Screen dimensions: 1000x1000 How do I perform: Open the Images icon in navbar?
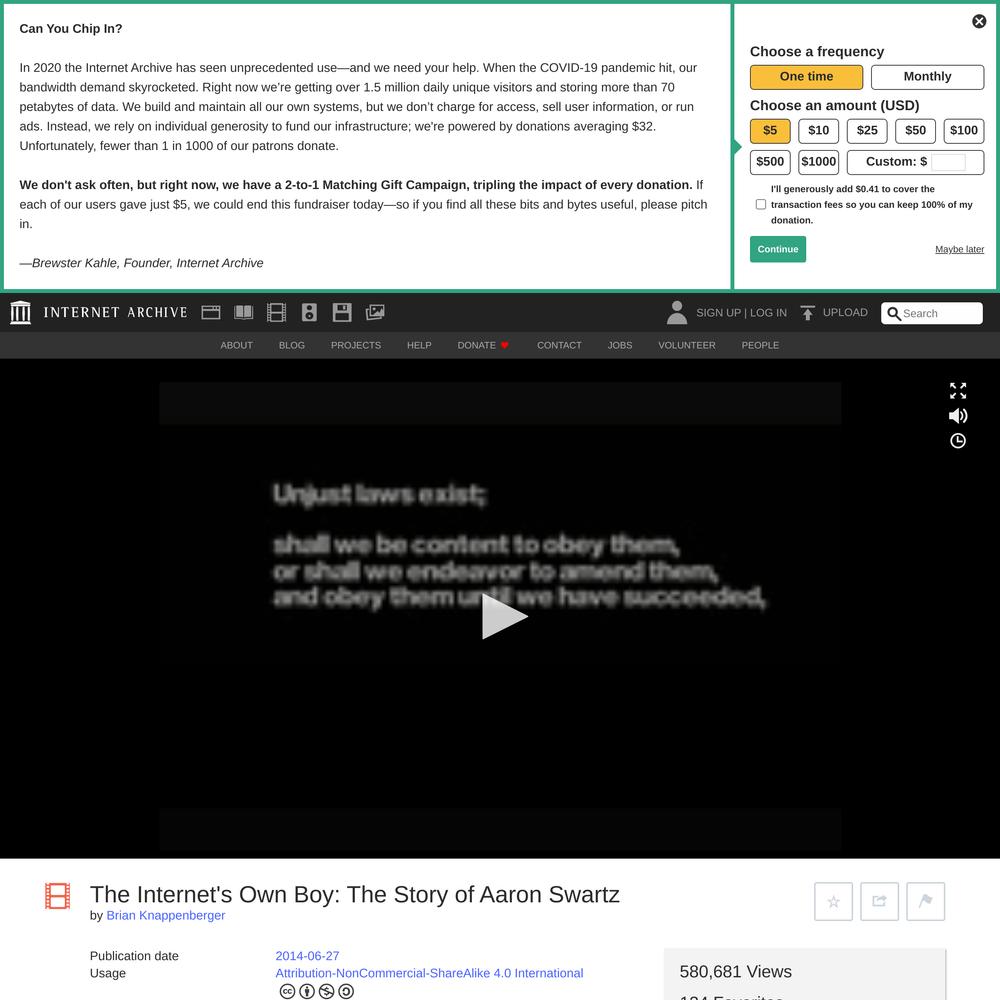[x=375, y=312]
